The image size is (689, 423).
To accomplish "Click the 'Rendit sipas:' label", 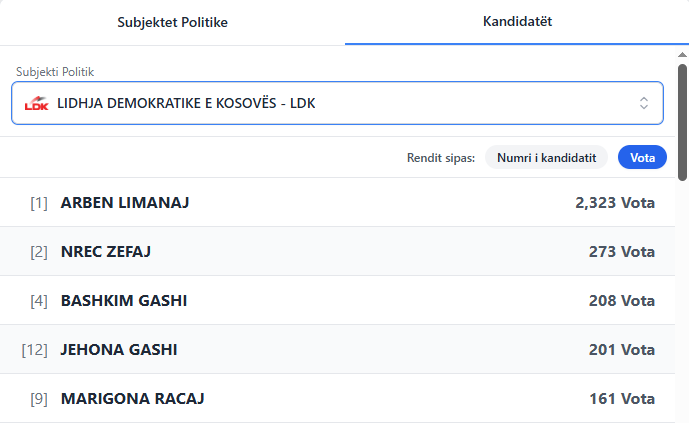I will [441, 158].
